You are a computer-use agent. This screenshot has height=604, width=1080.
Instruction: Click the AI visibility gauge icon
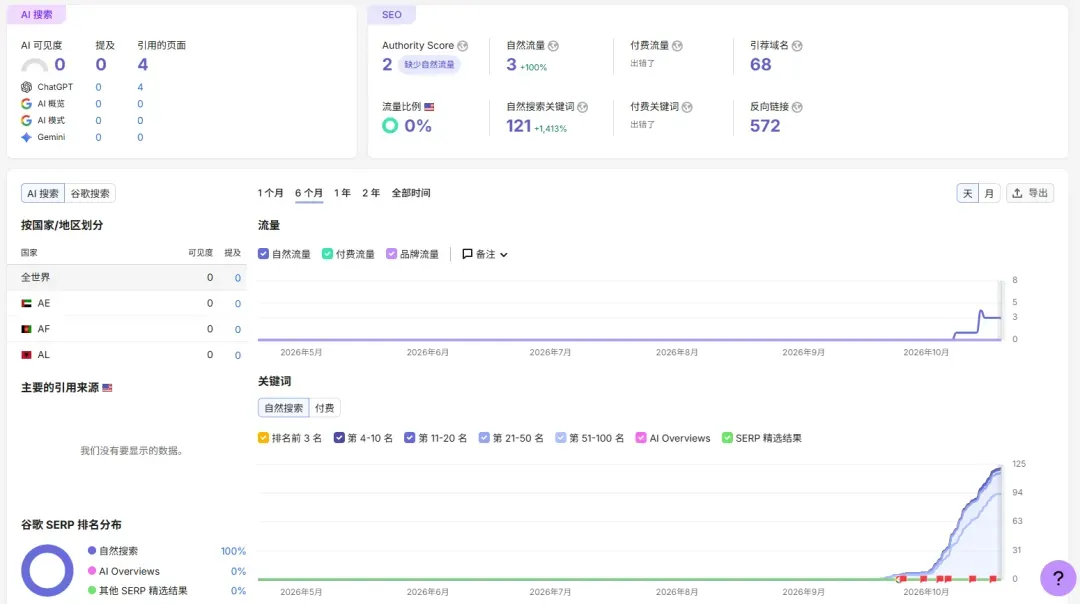click(34, 65)
